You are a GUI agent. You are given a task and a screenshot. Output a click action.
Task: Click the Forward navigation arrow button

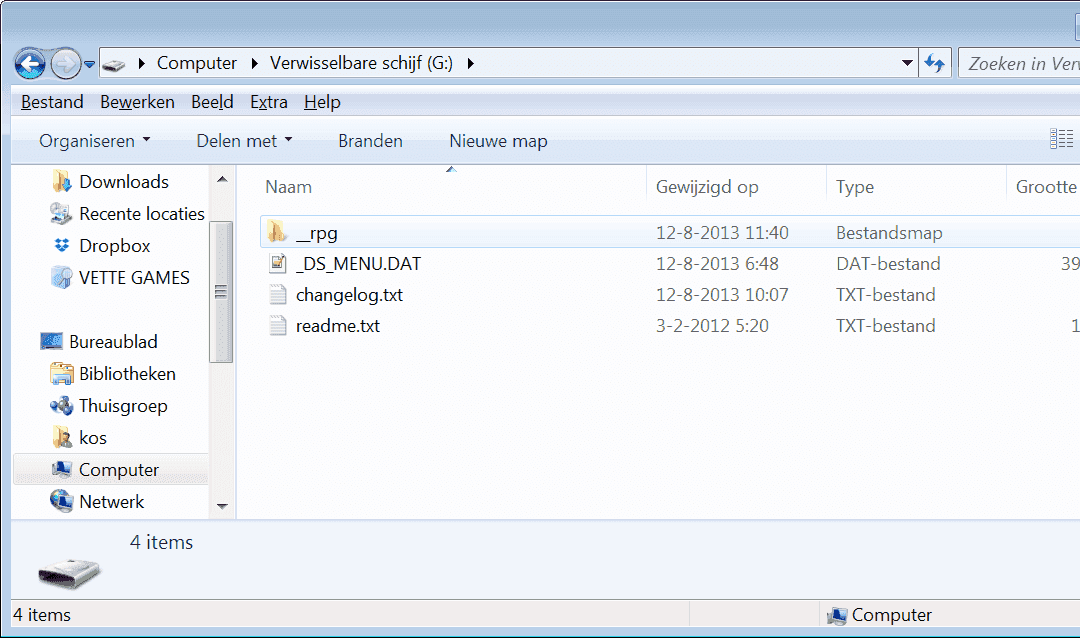click(x=66, y=65)
